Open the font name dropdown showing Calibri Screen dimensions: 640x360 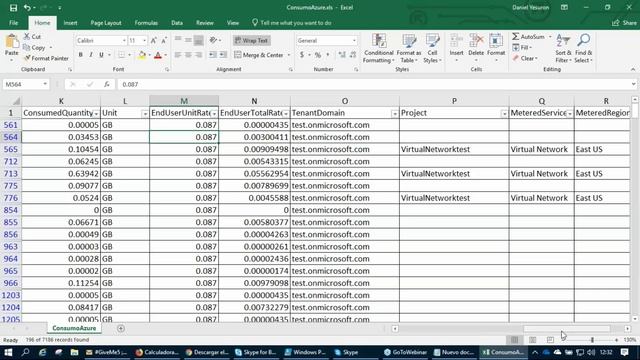(124, 40)
